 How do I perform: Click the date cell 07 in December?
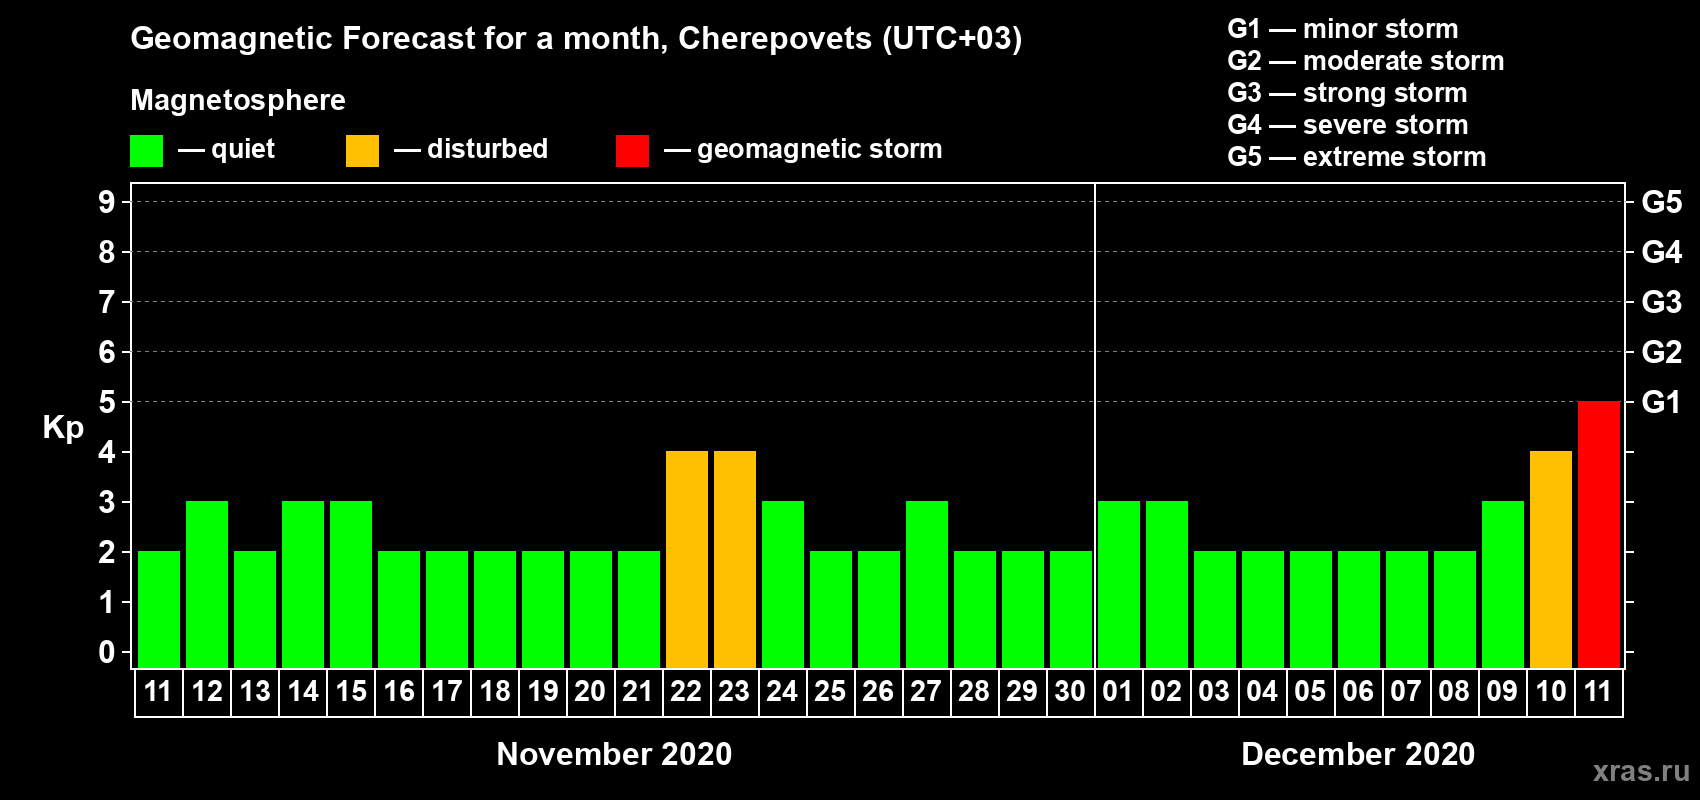point(1406,692)
